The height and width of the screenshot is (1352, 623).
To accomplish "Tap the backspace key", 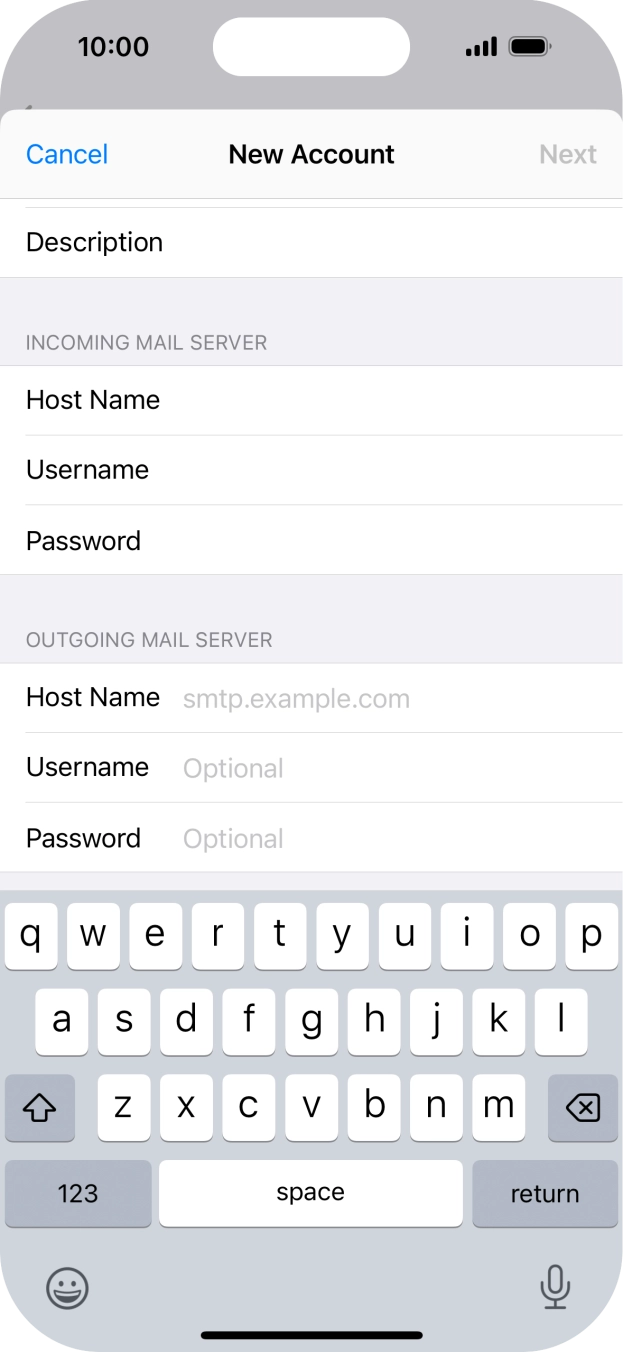I will tap(583, 1108).
